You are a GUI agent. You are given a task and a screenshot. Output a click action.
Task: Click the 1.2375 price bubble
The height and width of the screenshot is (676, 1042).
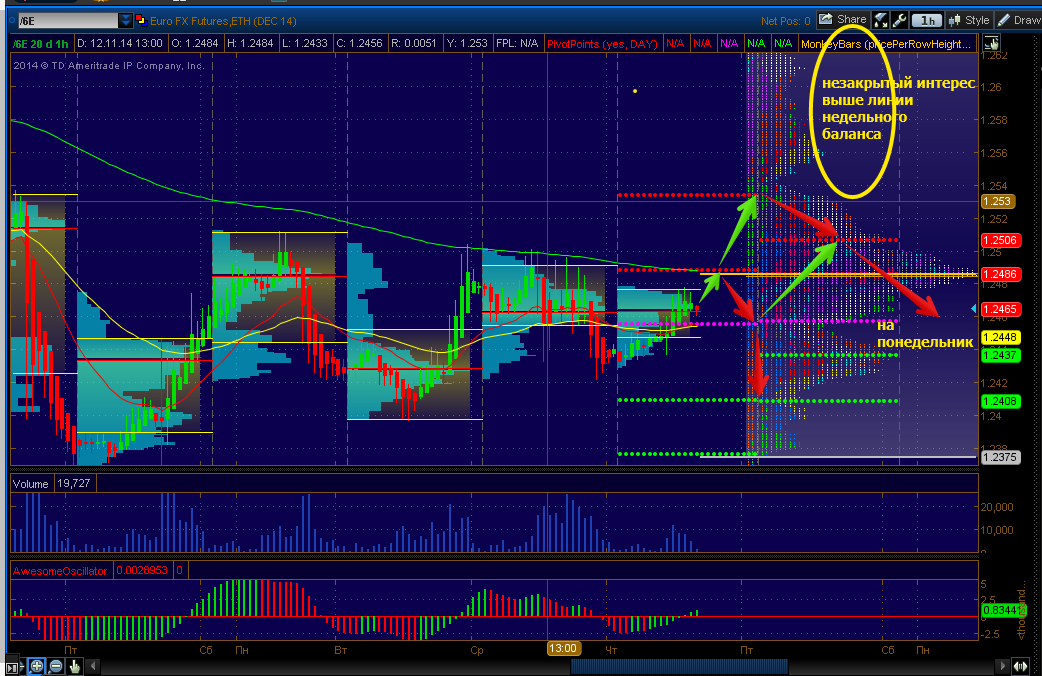(1001, 457)
